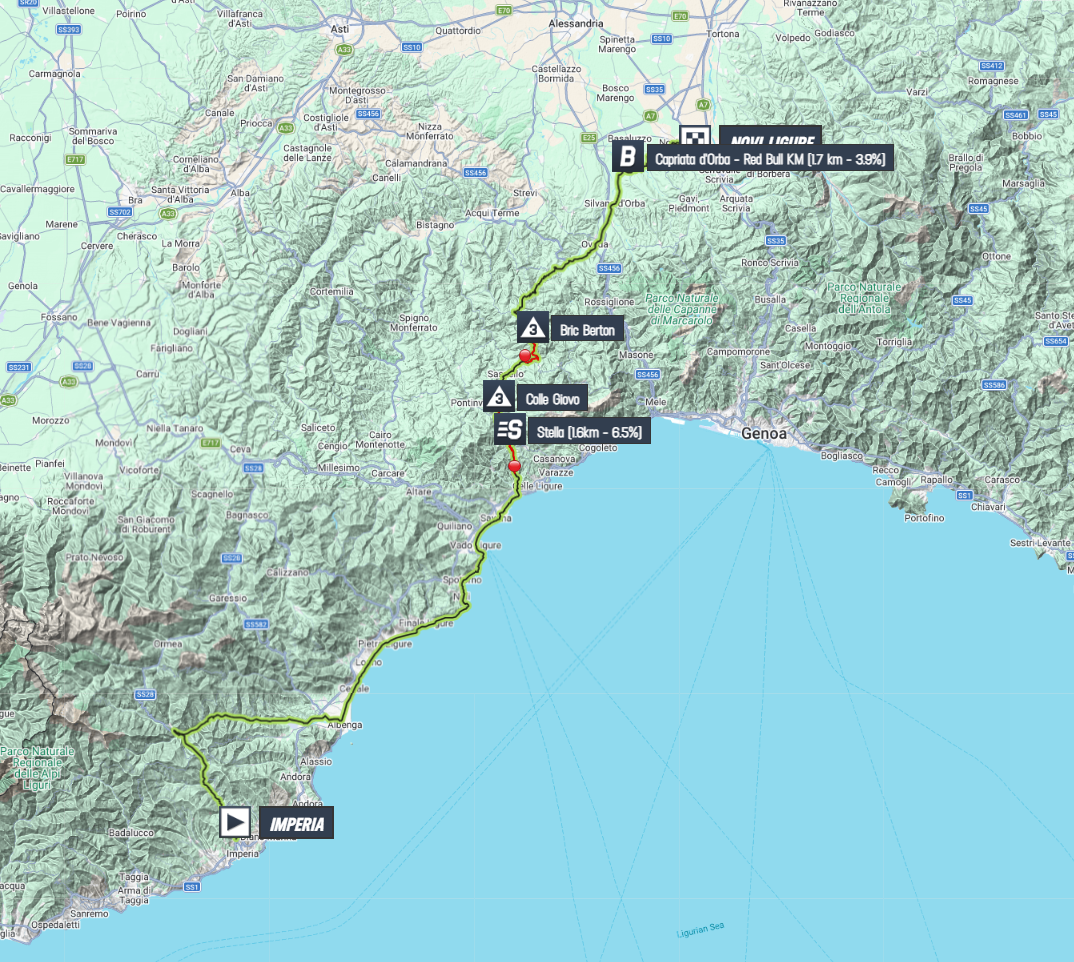This screenshot has height=962, width=1074.
Task: Click the Tortona label
Action: (x=723, y=34)
